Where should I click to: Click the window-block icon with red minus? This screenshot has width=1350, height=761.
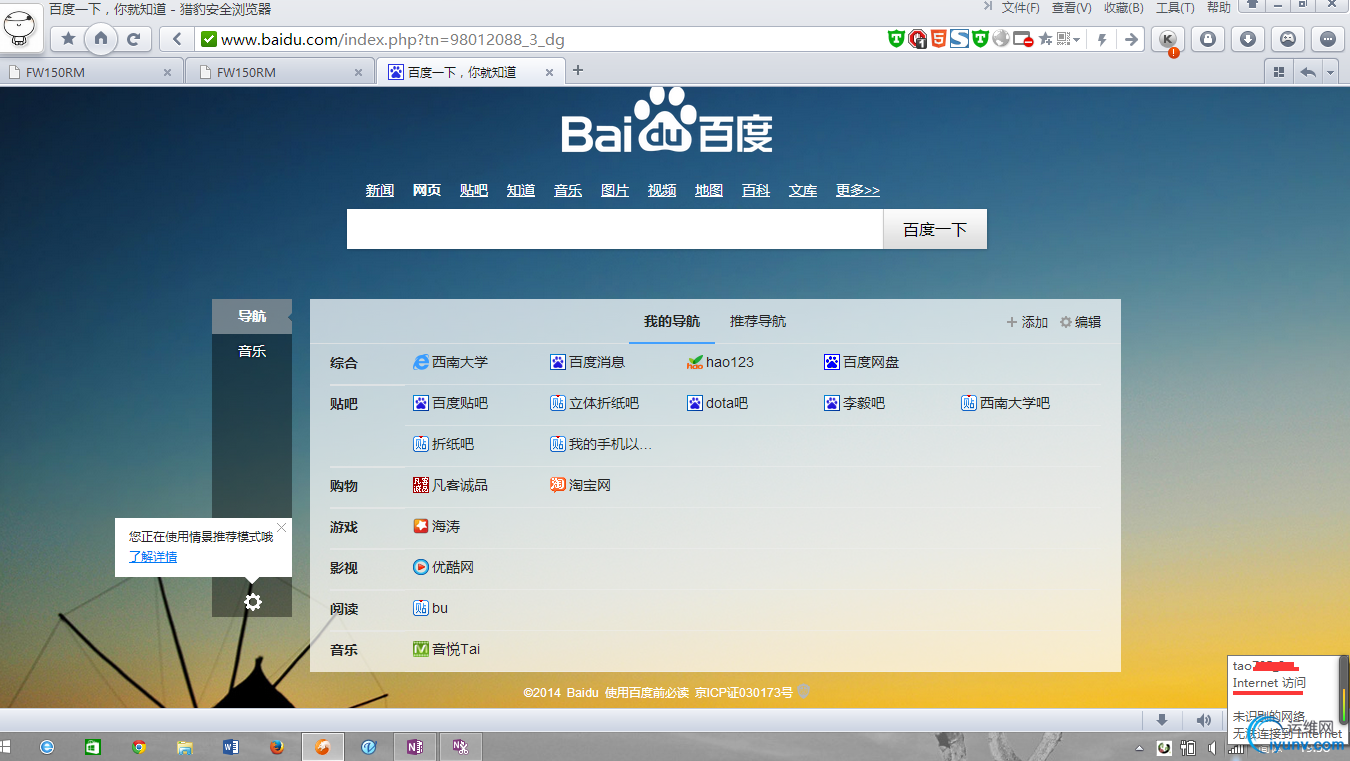(1023, 40)
